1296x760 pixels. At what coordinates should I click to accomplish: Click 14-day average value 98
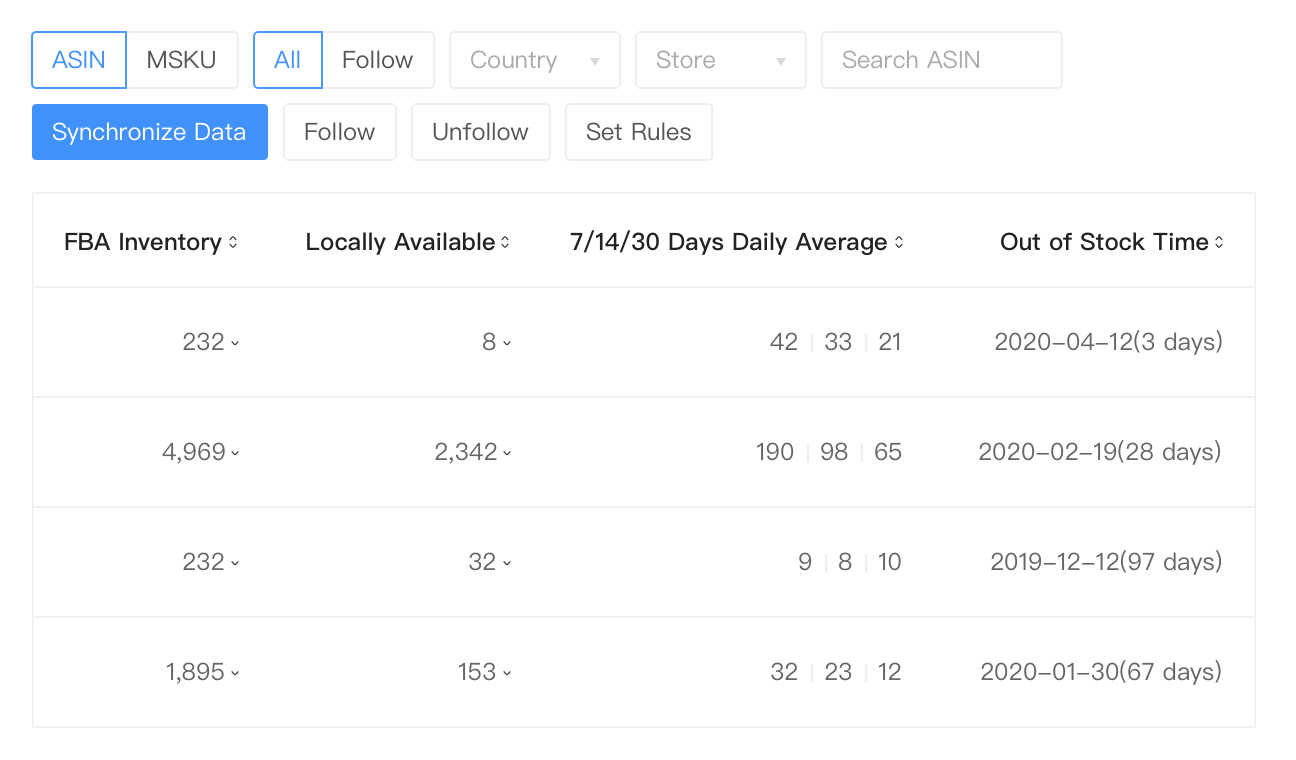point(834,452)
